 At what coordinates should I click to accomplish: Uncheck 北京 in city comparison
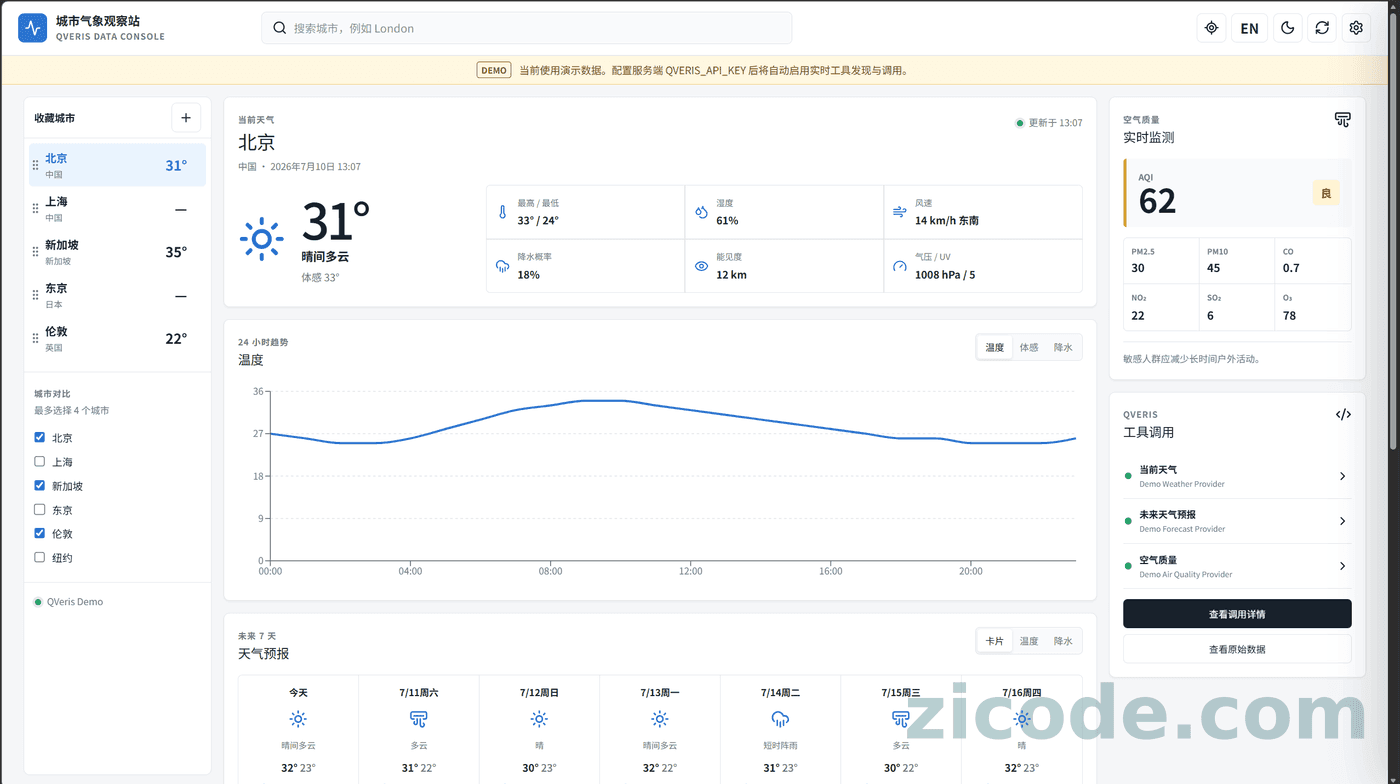40,437
